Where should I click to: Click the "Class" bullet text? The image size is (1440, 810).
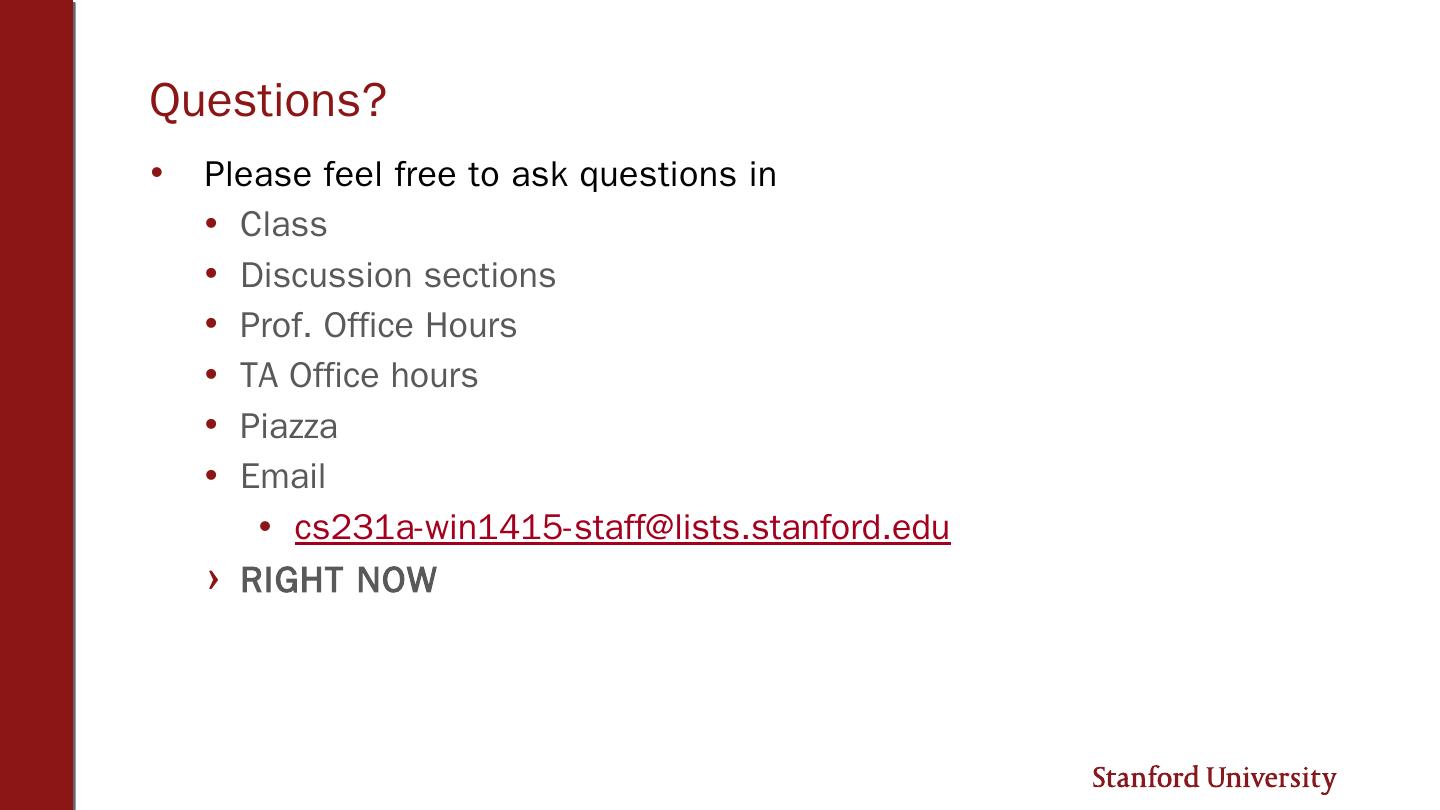coord(283,225)
